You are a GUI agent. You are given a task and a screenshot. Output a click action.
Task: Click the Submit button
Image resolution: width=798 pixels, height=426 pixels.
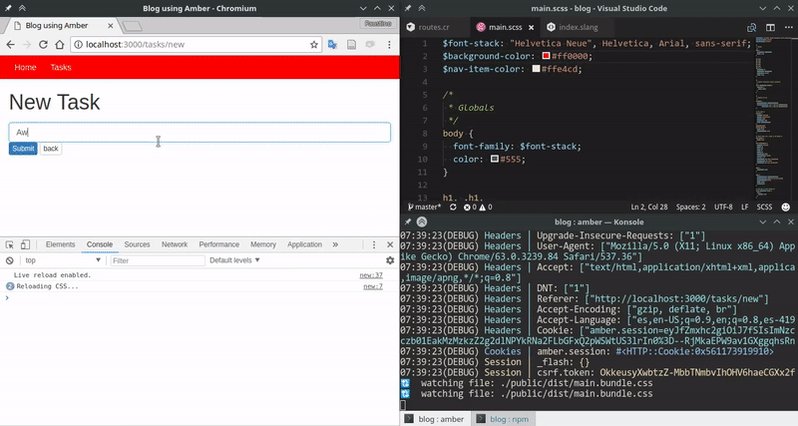[23, 149]
